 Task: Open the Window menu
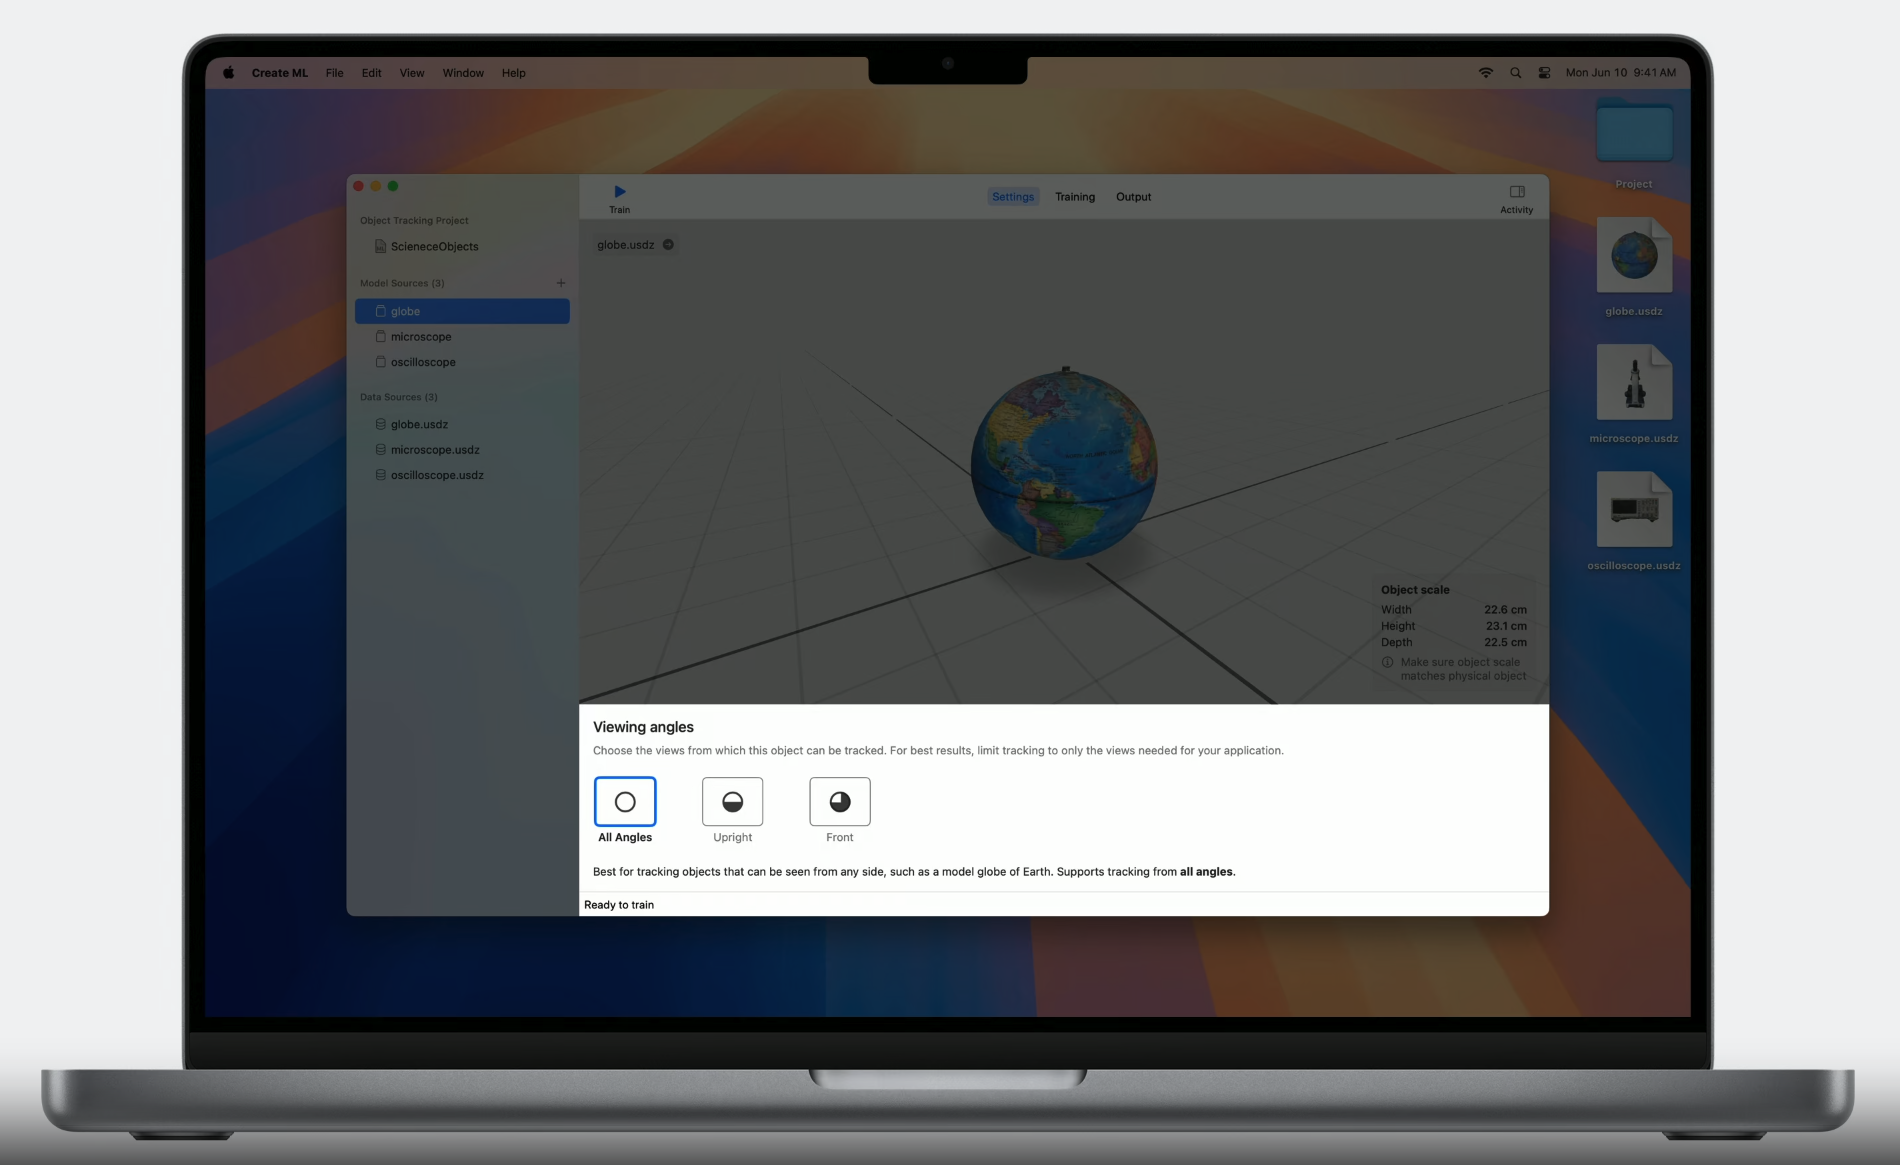(463, 73)
